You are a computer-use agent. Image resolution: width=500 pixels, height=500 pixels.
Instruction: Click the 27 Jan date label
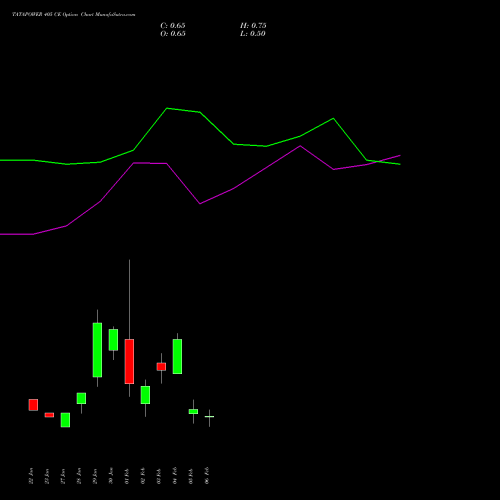pos(63,476)
